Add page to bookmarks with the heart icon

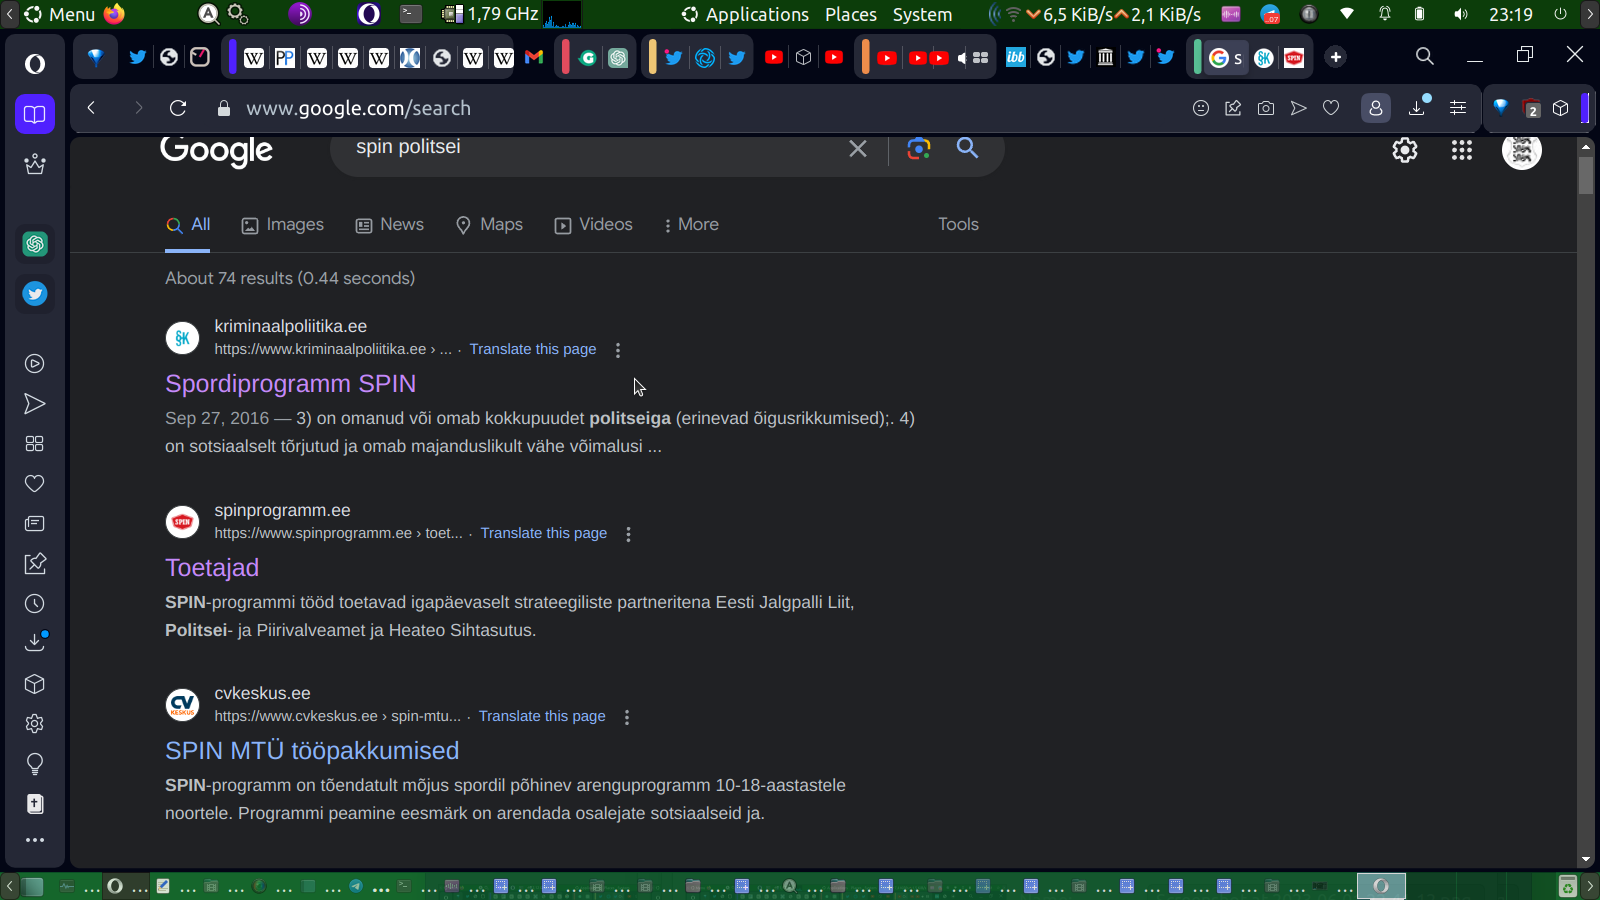coord(1331,108)
